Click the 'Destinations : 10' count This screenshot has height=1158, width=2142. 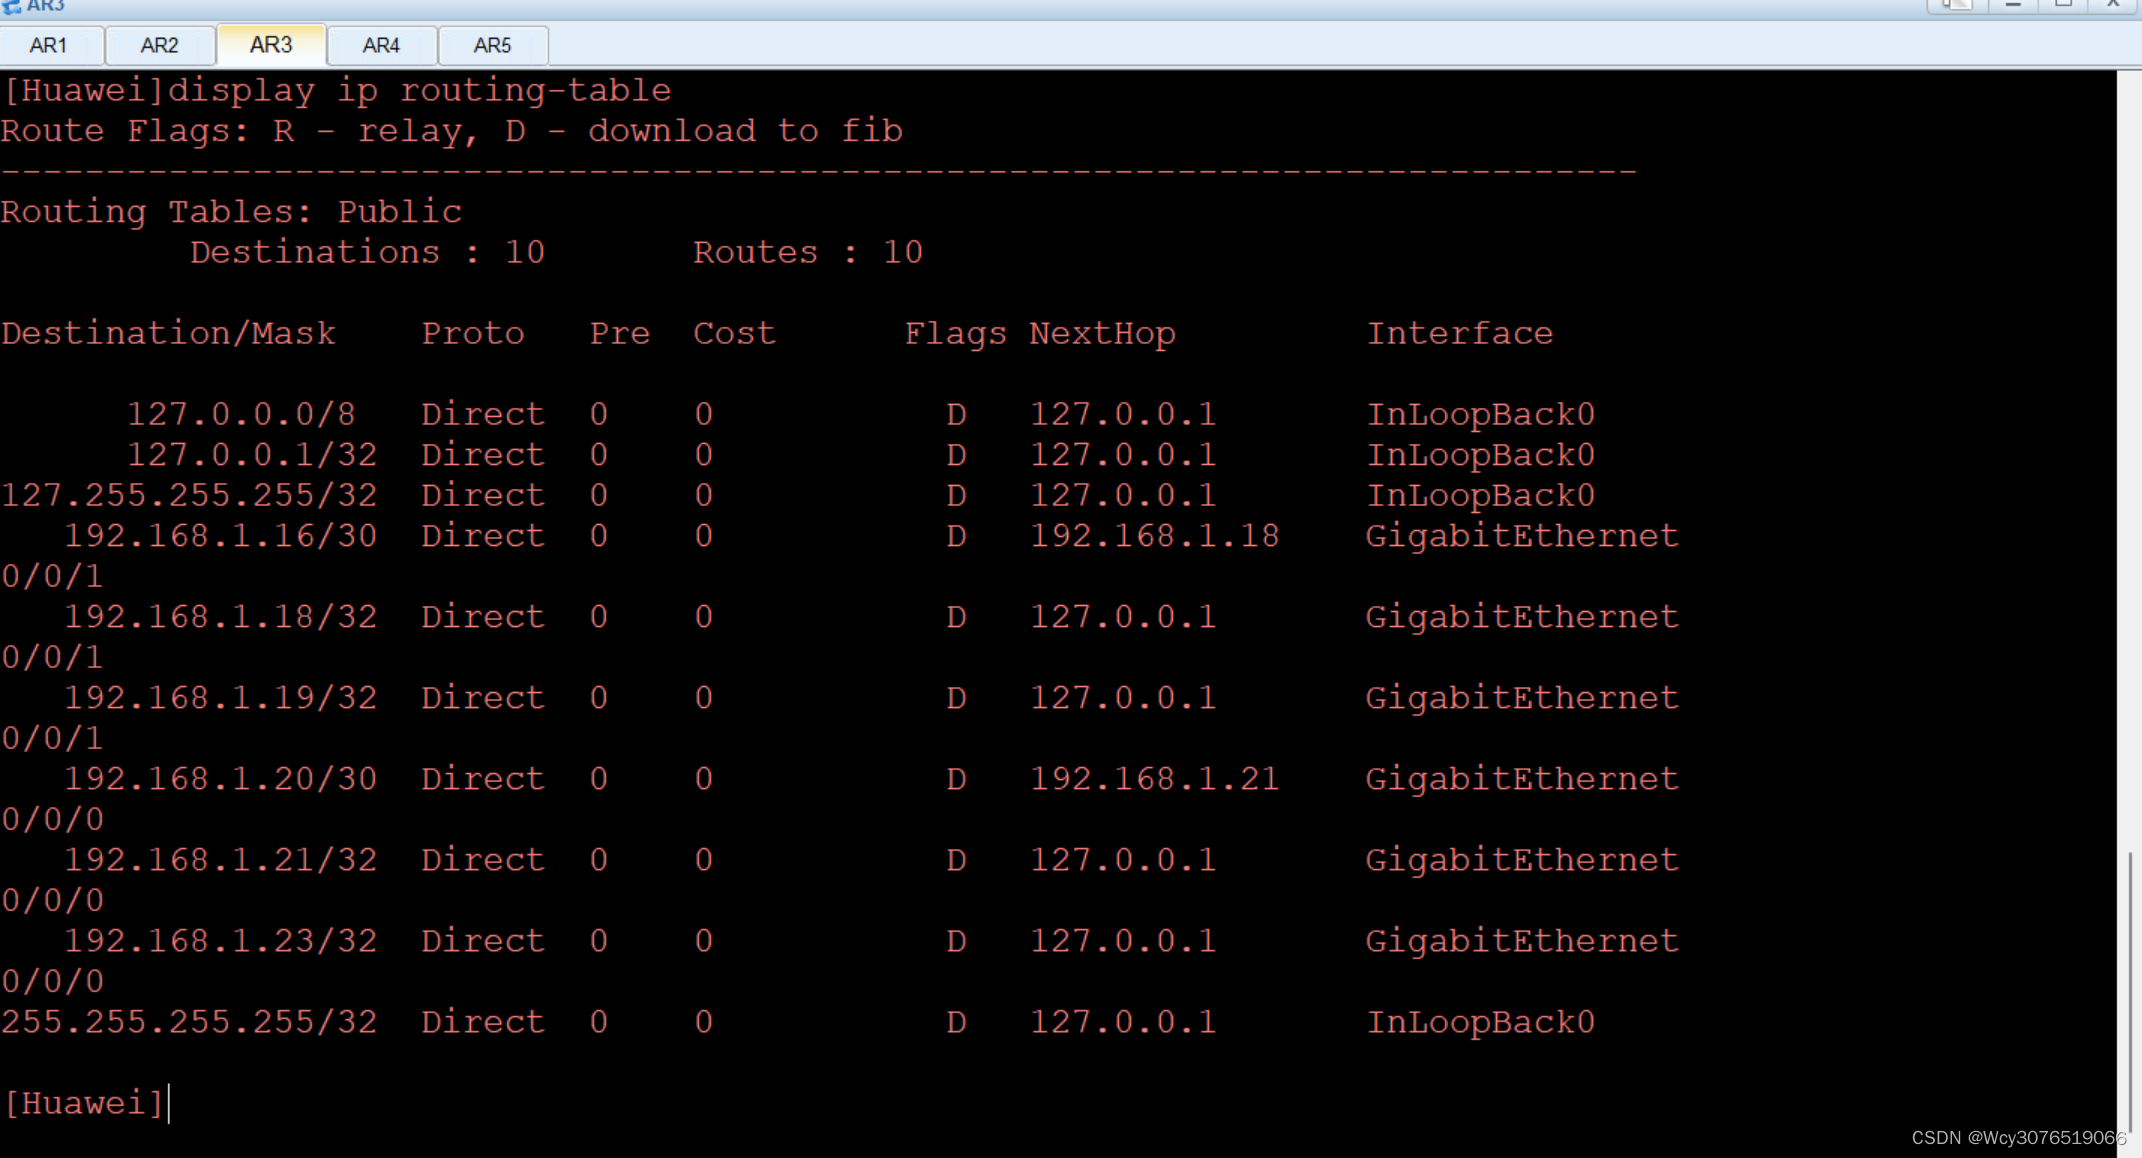pyautogui.click(x=367, y=252)
